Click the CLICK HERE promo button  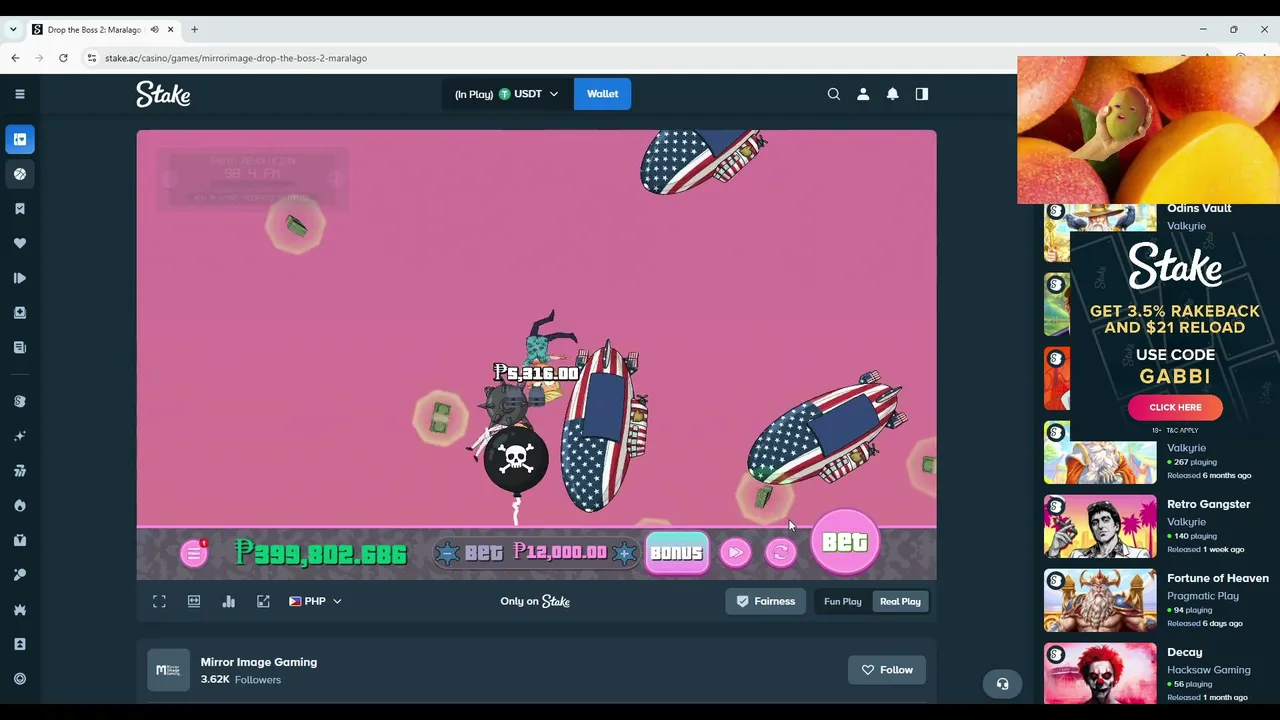(x=1175, y=407)
